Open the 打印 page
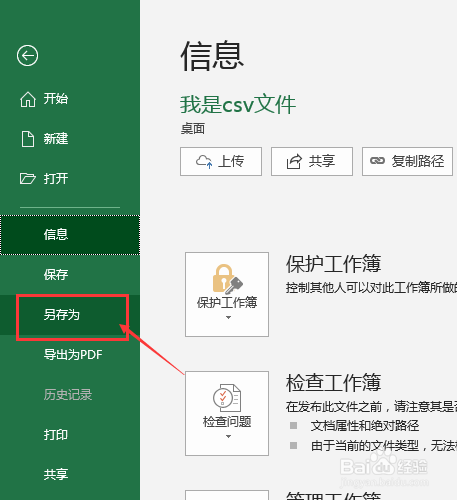This screenshot has width=457, height=500. [70, 435]
